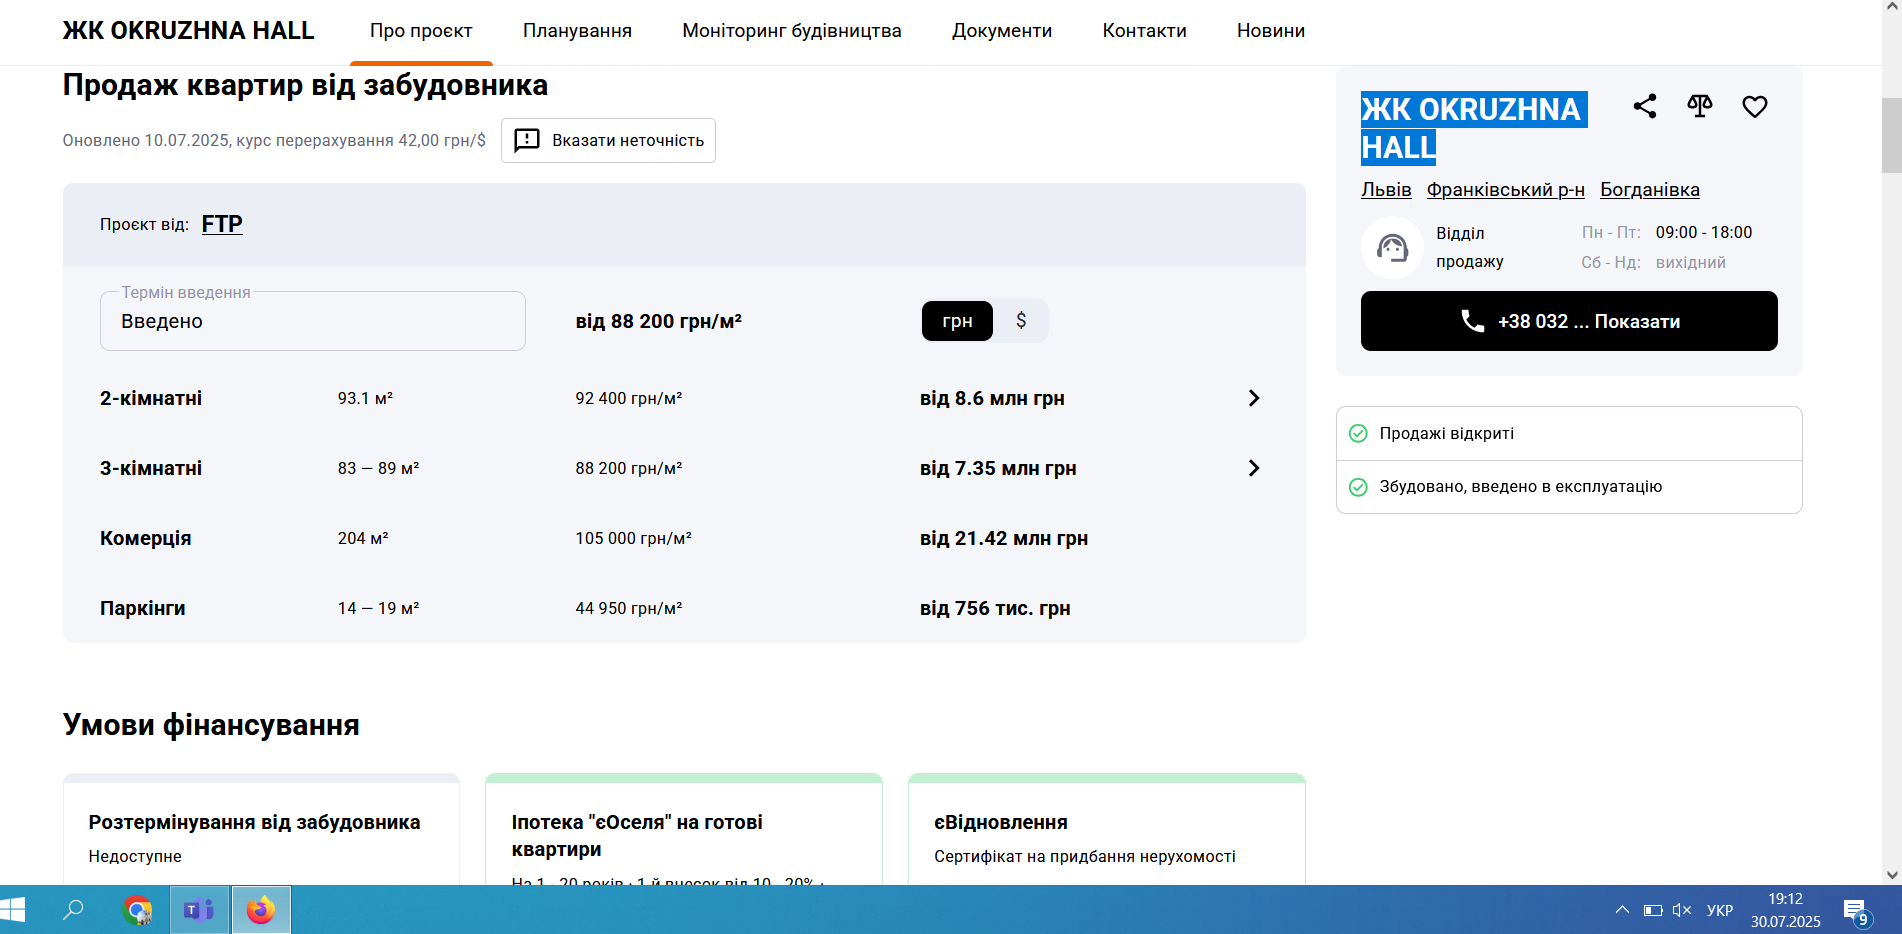1902x934 pixels.
Task: Show hidden tray icons chevron
Action: pyautogui.click(x=1622, y=910)
